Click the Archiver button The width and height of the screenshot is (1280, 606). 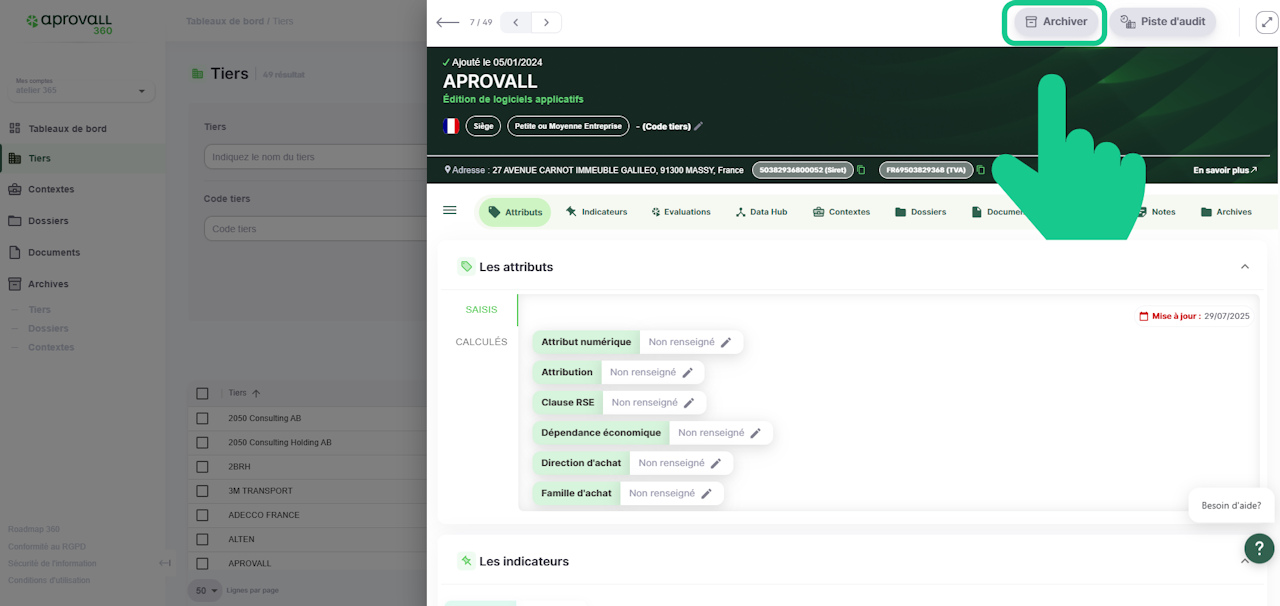[x=1055, y=22]
